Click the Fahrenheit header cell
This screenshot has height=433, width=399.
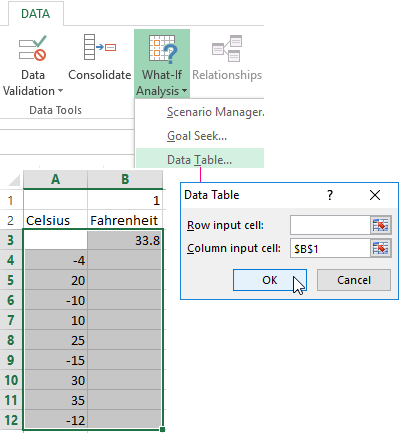(125, 220)
